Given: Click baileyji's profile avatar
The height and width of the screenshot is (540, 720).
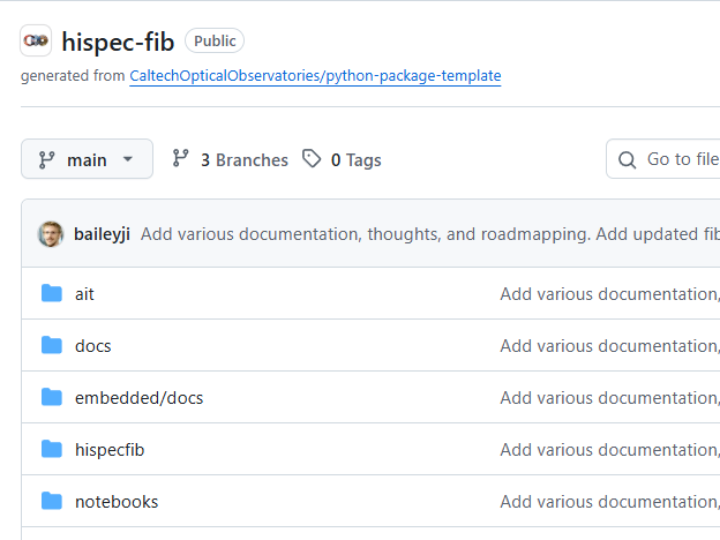Looking at the screenshot, I should pyautogui.click(x=51, y=234).
